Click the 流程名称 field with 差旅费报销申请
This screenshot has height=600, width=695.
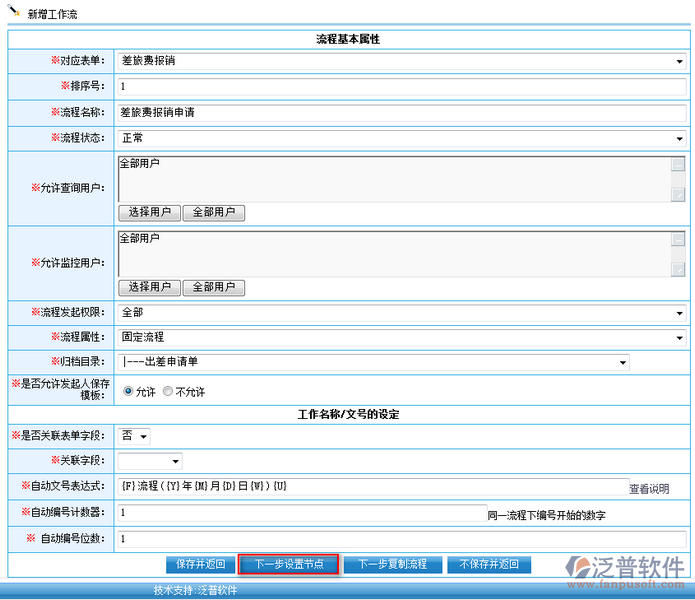coord(402,113)
